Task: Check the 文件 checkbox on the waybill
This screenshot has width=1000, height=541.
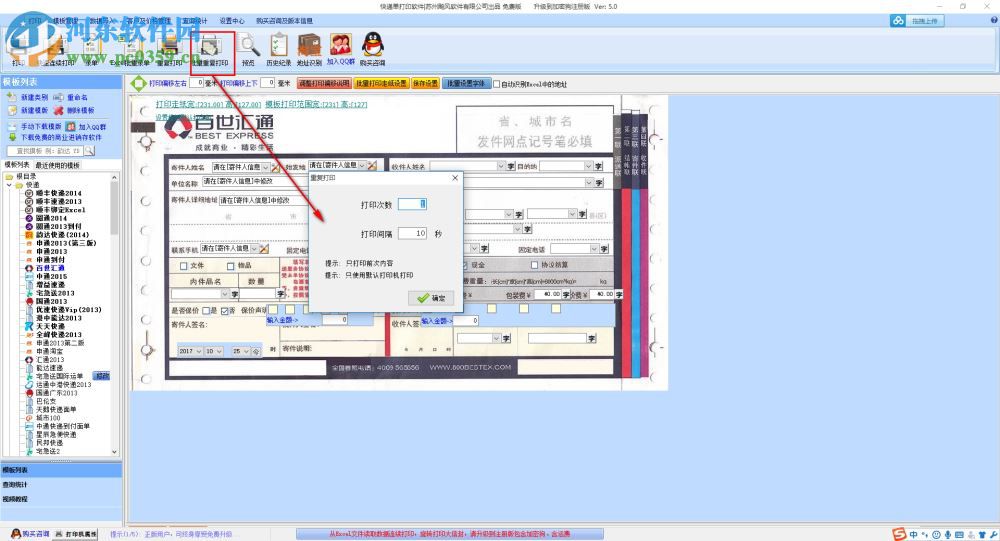Action: coord(184,265)
